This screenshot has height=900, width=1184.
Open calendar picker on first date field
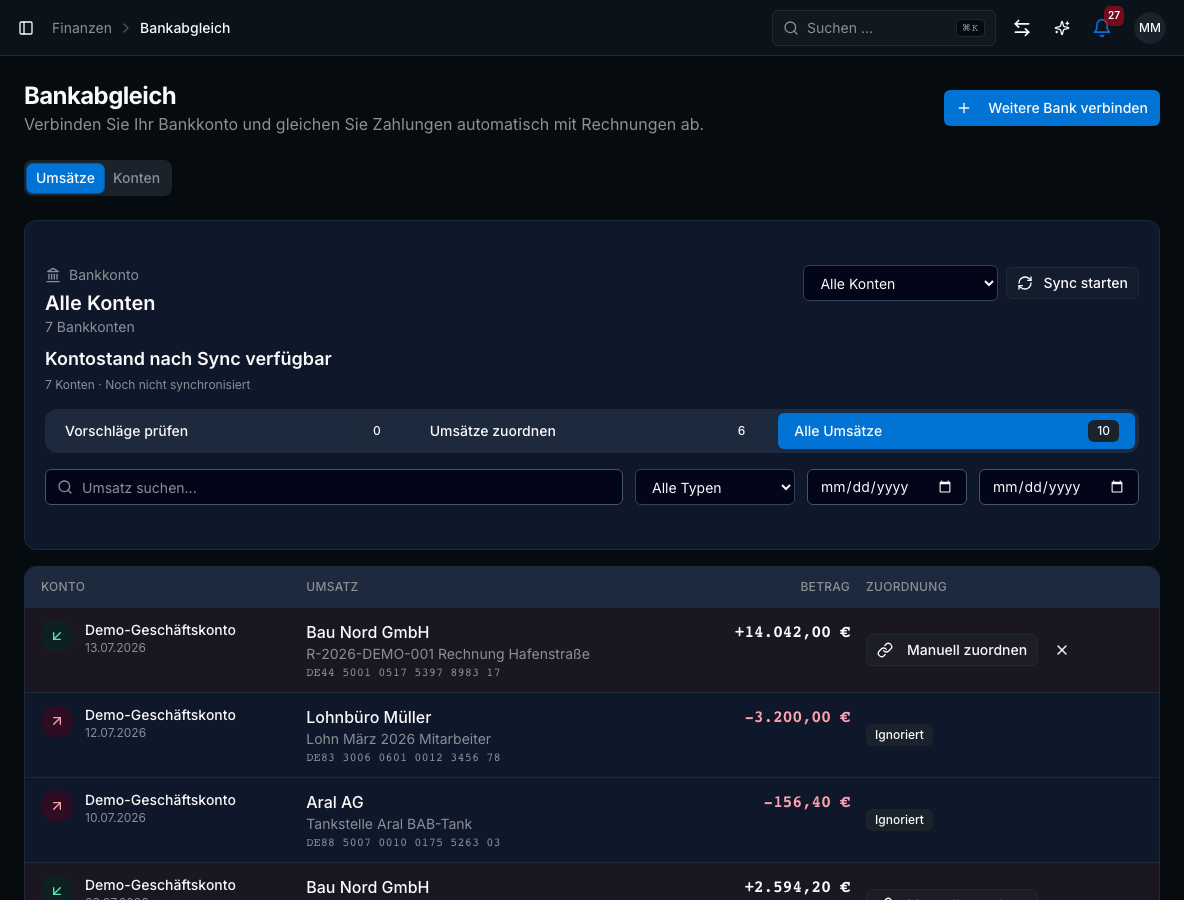pyautogui.click(x=945, y=487)
